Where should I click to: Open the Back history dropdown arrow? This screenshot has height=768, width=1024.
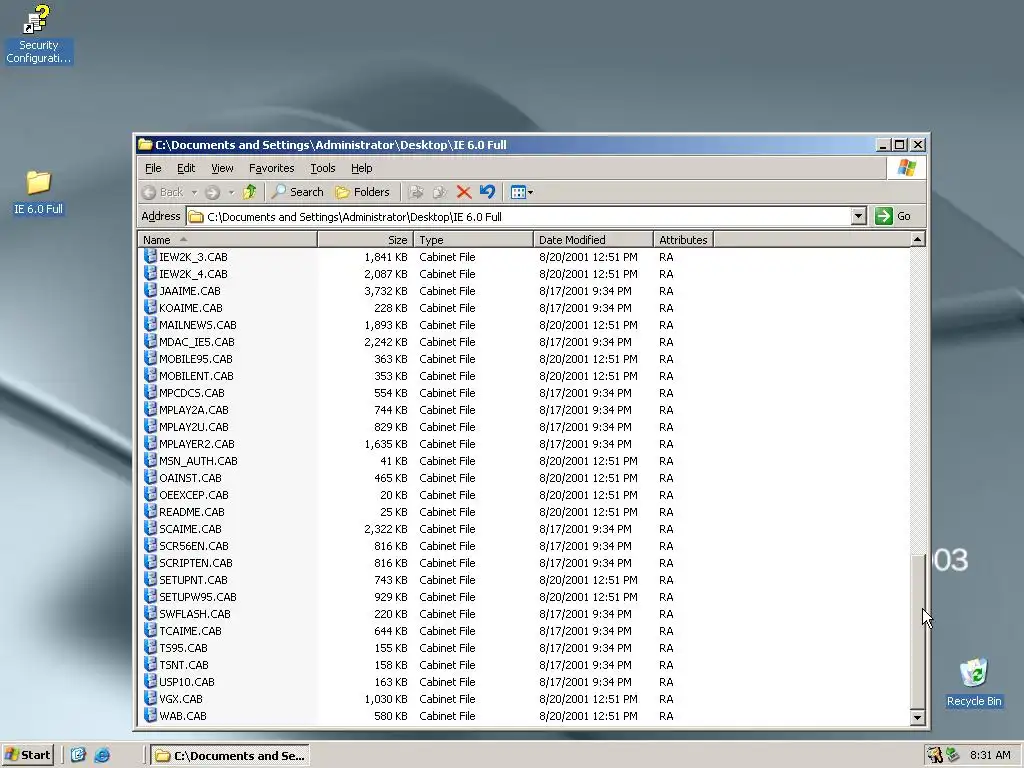tap(194, 192)
